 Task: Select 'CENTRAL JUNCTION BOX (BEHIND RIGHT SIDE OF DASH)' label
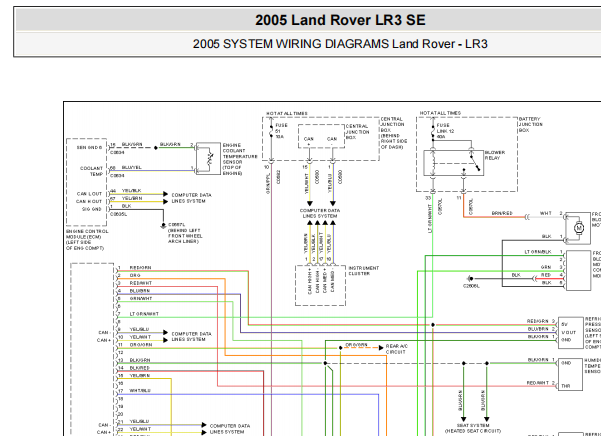[x=392, y=133]
